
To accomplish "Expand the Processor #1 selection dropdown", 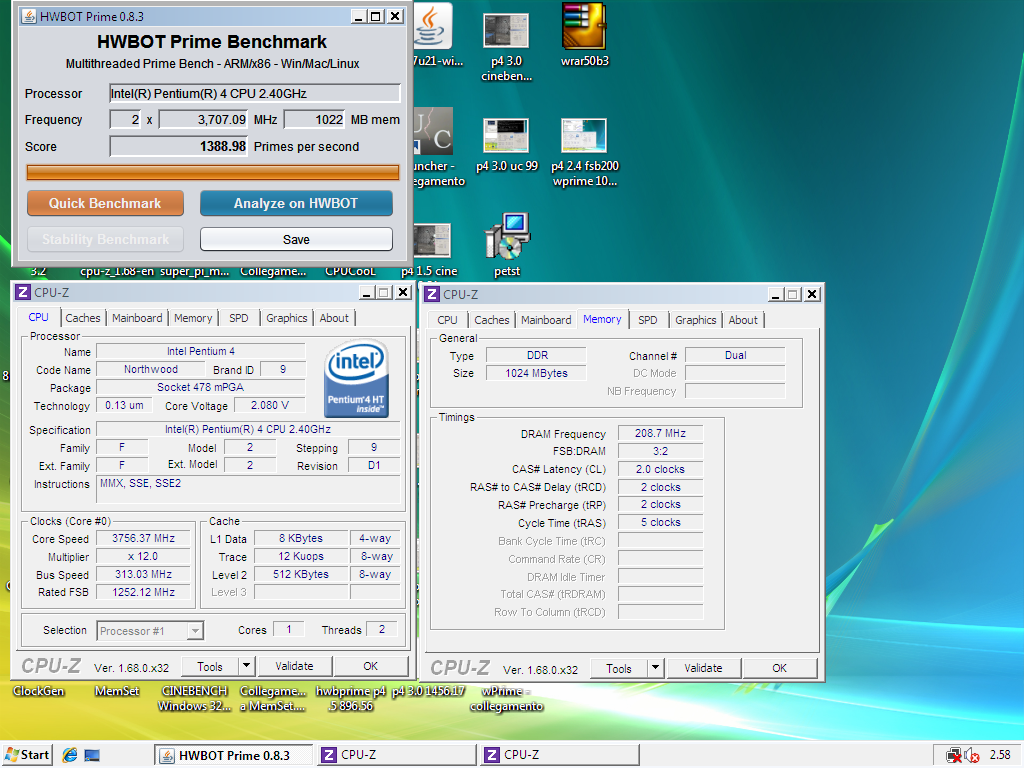I will 195,631.
